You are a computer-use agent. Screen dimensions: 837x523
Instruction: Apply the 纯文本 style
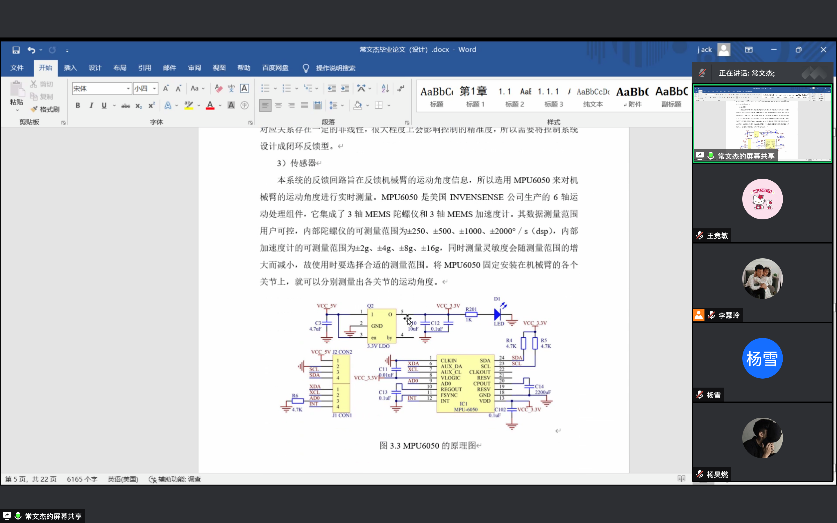pyautogui.click(x=593, y=97)
